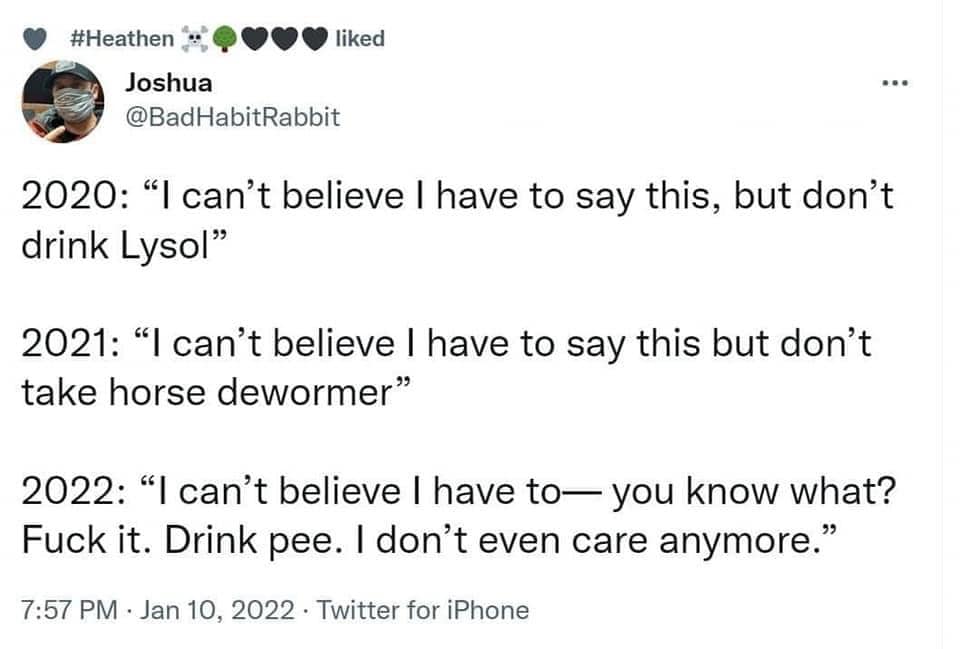Open the Twitter for iPhone source link

pos(422,609)
